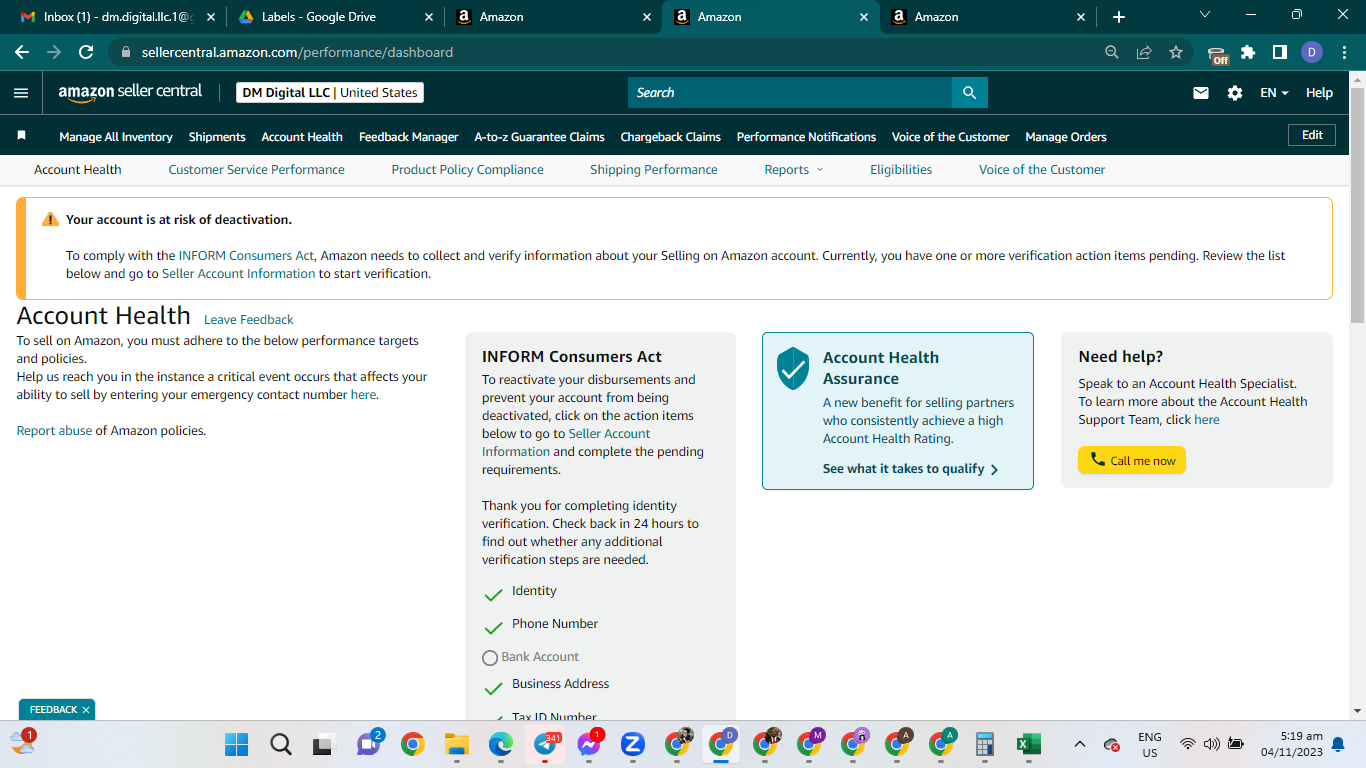The height and width of the screenshot is (768, 1366).
Task: Click the Call me now button
Action: tap(1132, 460)
